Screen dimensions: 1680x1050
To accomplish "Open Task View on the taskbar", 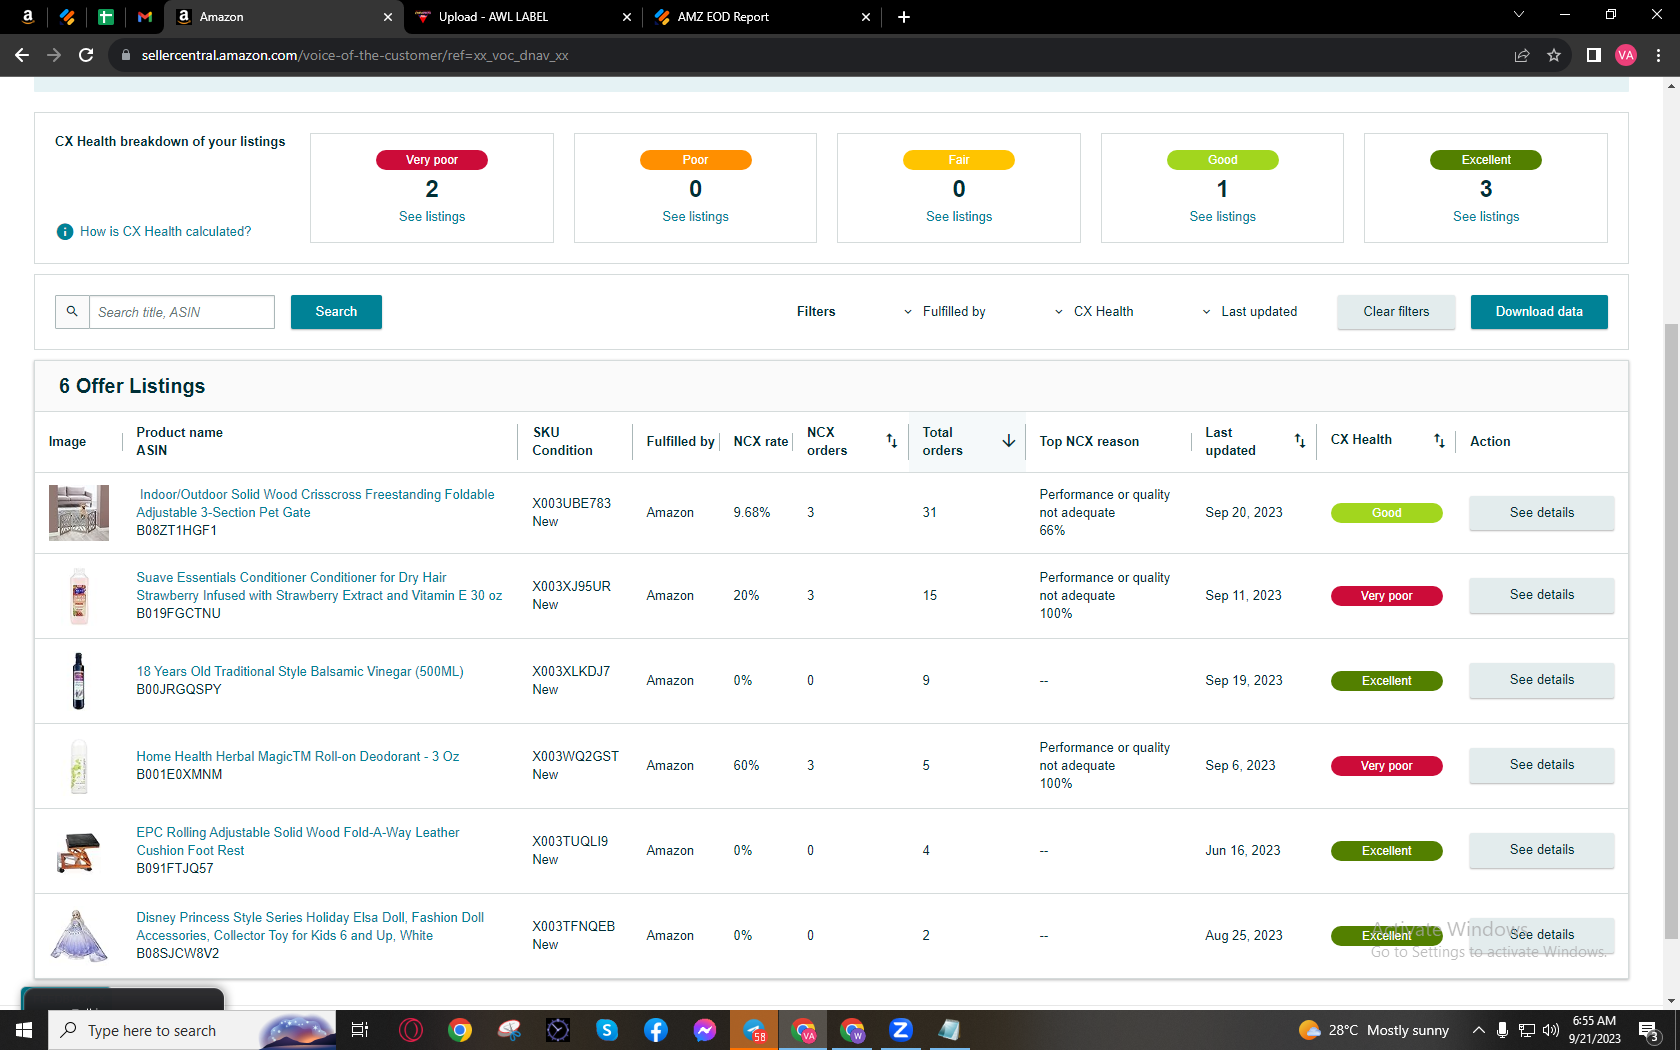I will click(360, 1030).
